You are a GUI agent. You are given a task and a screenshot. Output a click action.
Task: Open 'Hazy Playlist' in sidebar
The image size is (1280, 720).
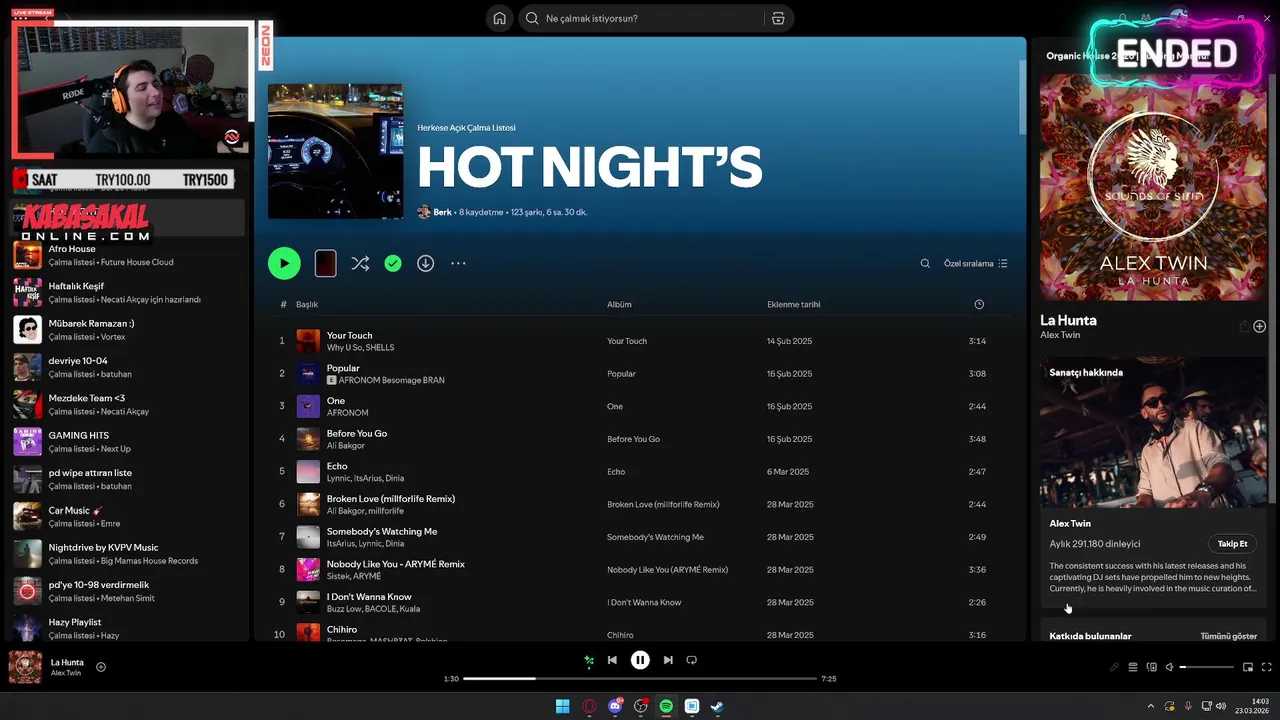(128, 628)
